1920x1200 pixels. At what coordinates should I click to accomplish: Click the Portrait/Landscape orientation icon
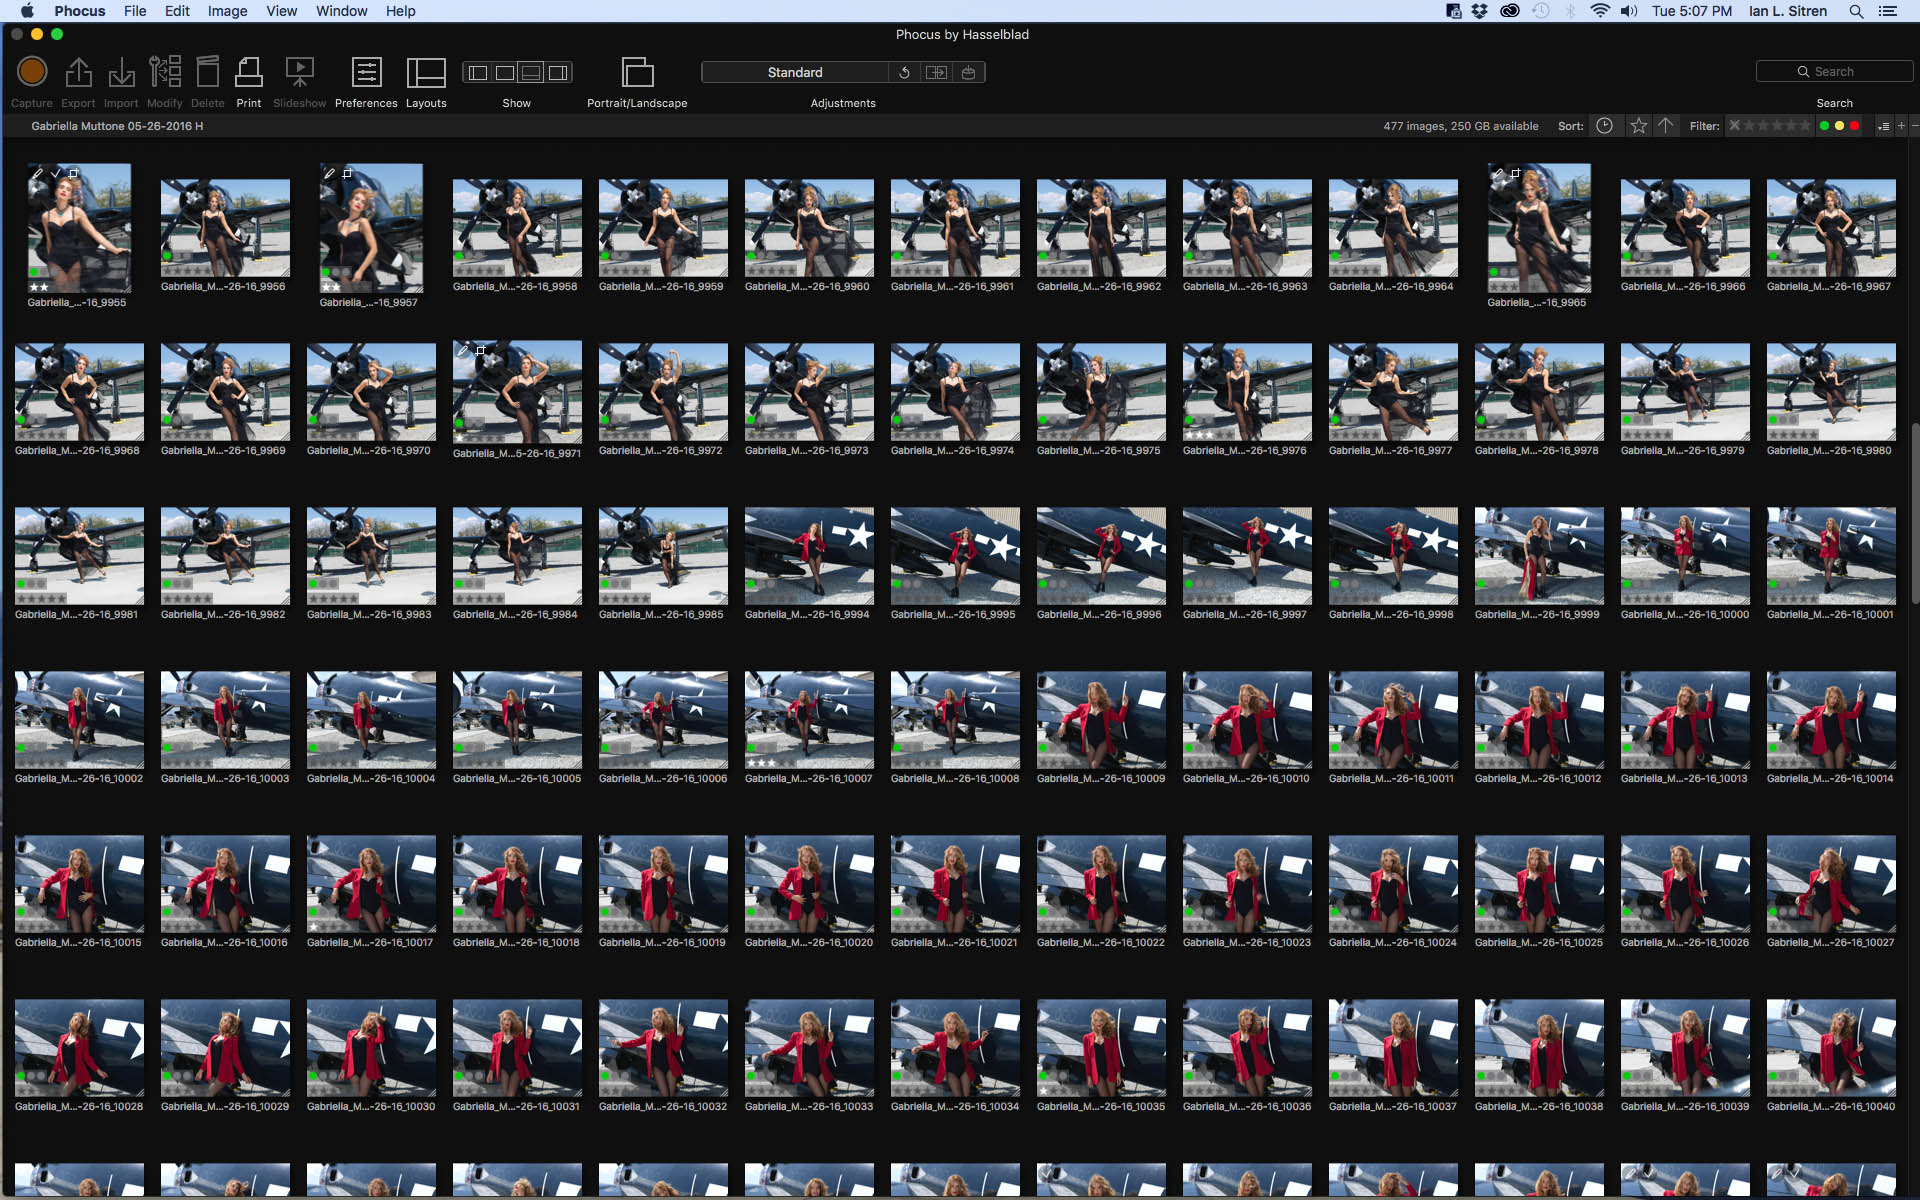(x=637, y=72)
